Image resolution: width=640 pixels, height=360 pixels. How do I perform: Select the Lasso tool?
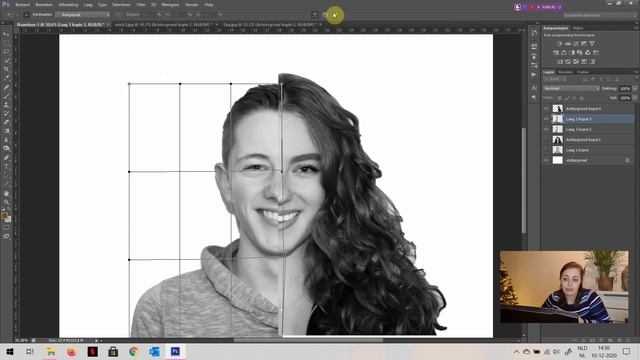coord(6,52)
